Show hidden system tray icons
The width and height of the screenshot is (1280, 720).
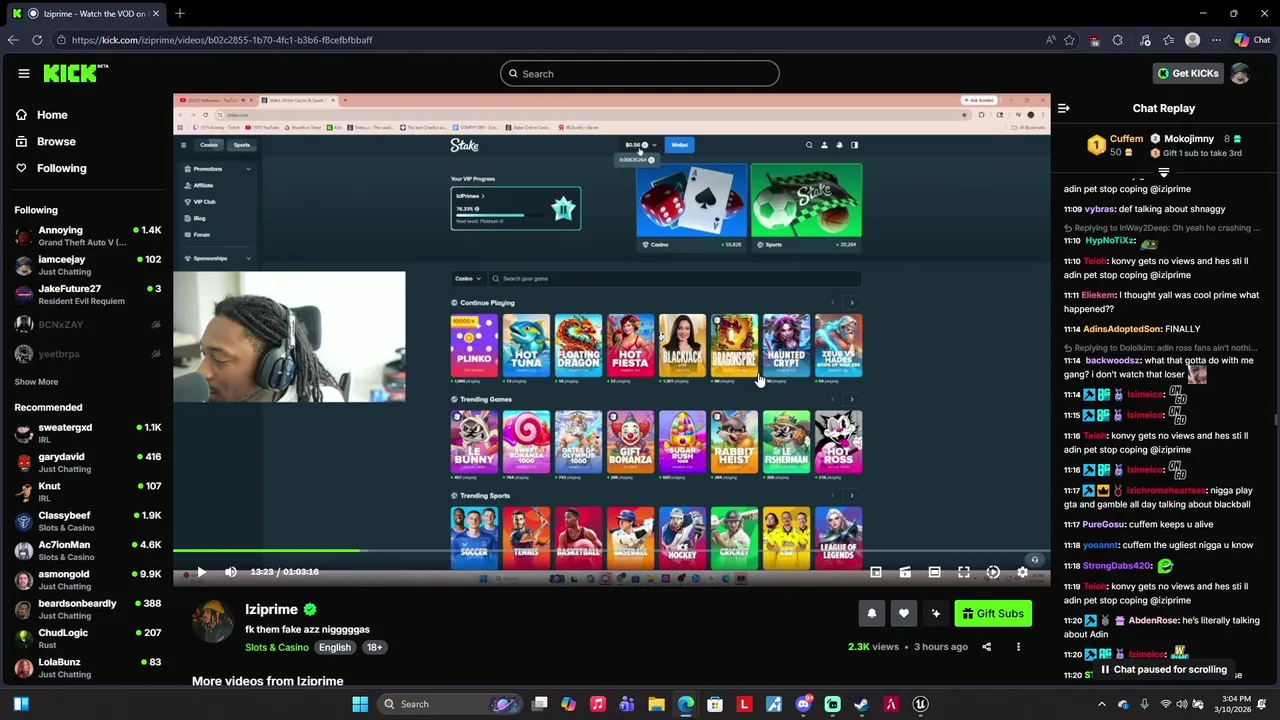(1102, 704)
